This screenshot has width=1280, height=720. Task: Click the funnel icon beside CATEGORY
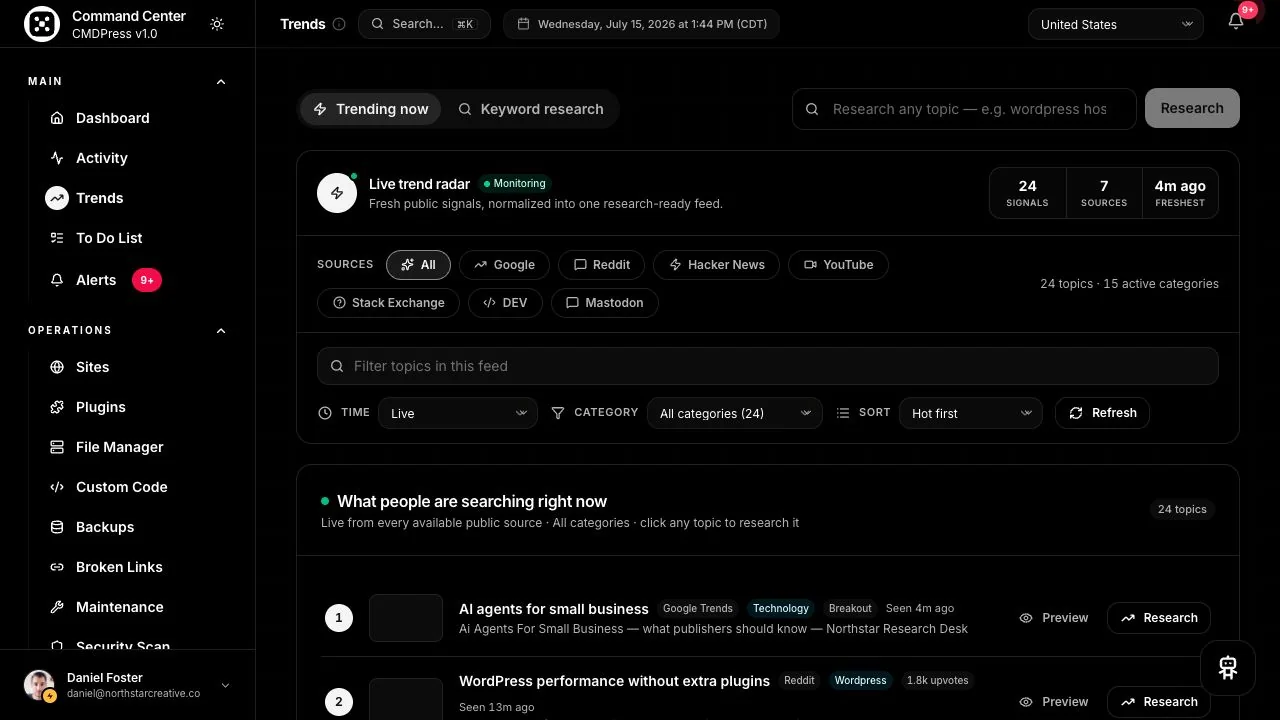pyautogui.click(x=558, y=413)
